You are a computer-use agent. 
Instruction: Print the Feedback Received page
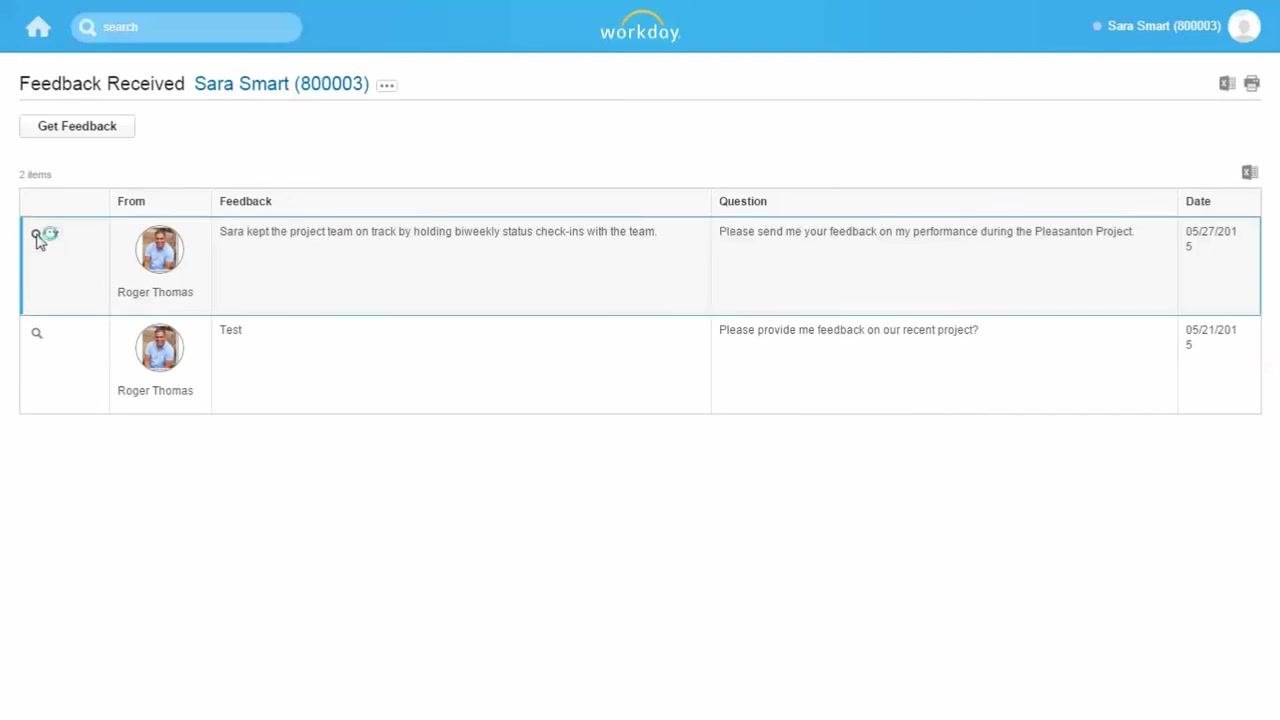[1252, 84]
